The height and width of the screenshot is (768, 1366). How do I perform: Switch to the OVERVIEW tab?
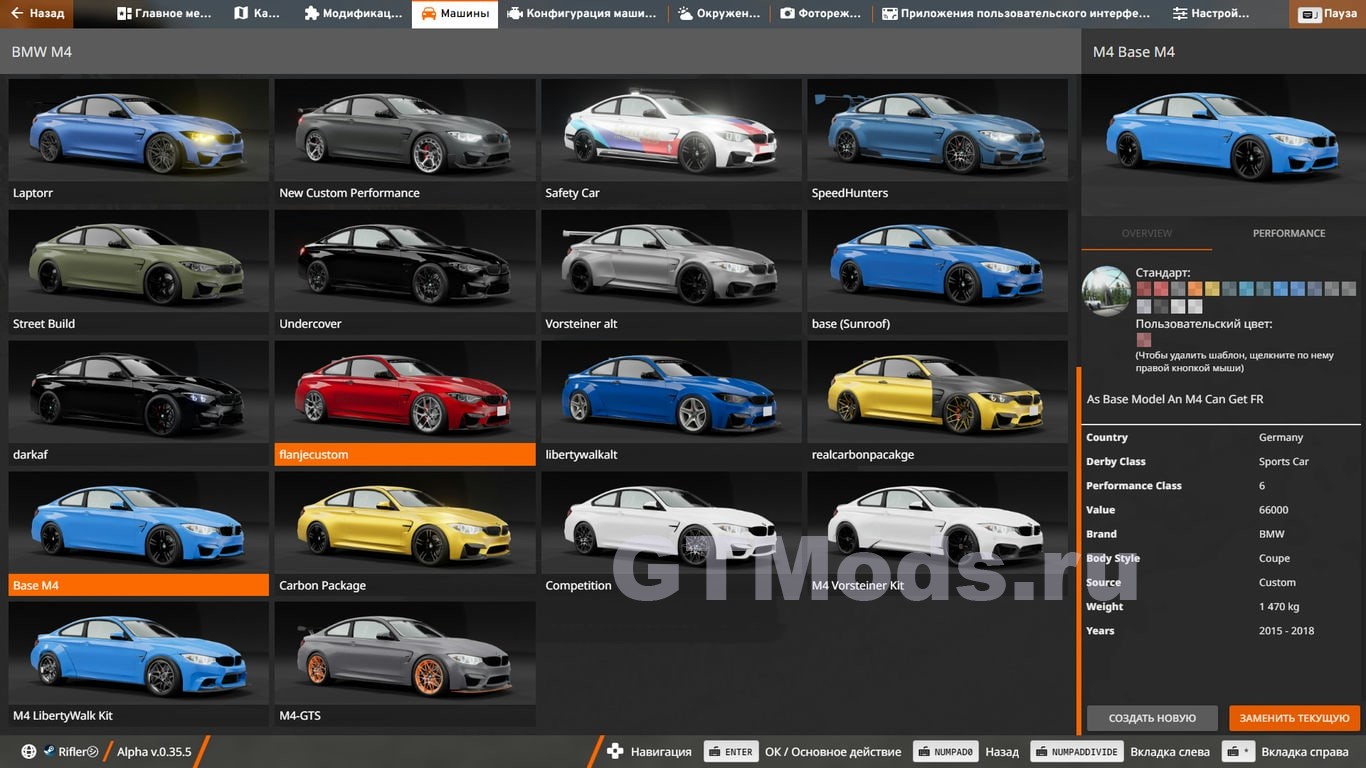(1146, 233)
